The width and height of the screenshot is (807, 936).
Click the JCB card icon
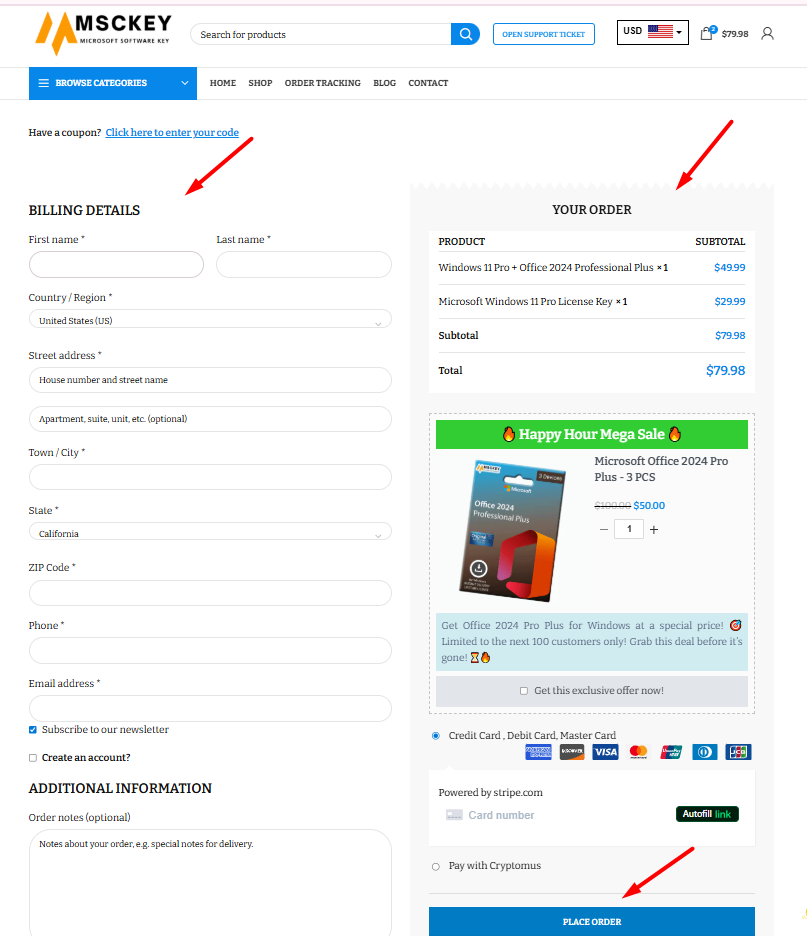[738, 752]
